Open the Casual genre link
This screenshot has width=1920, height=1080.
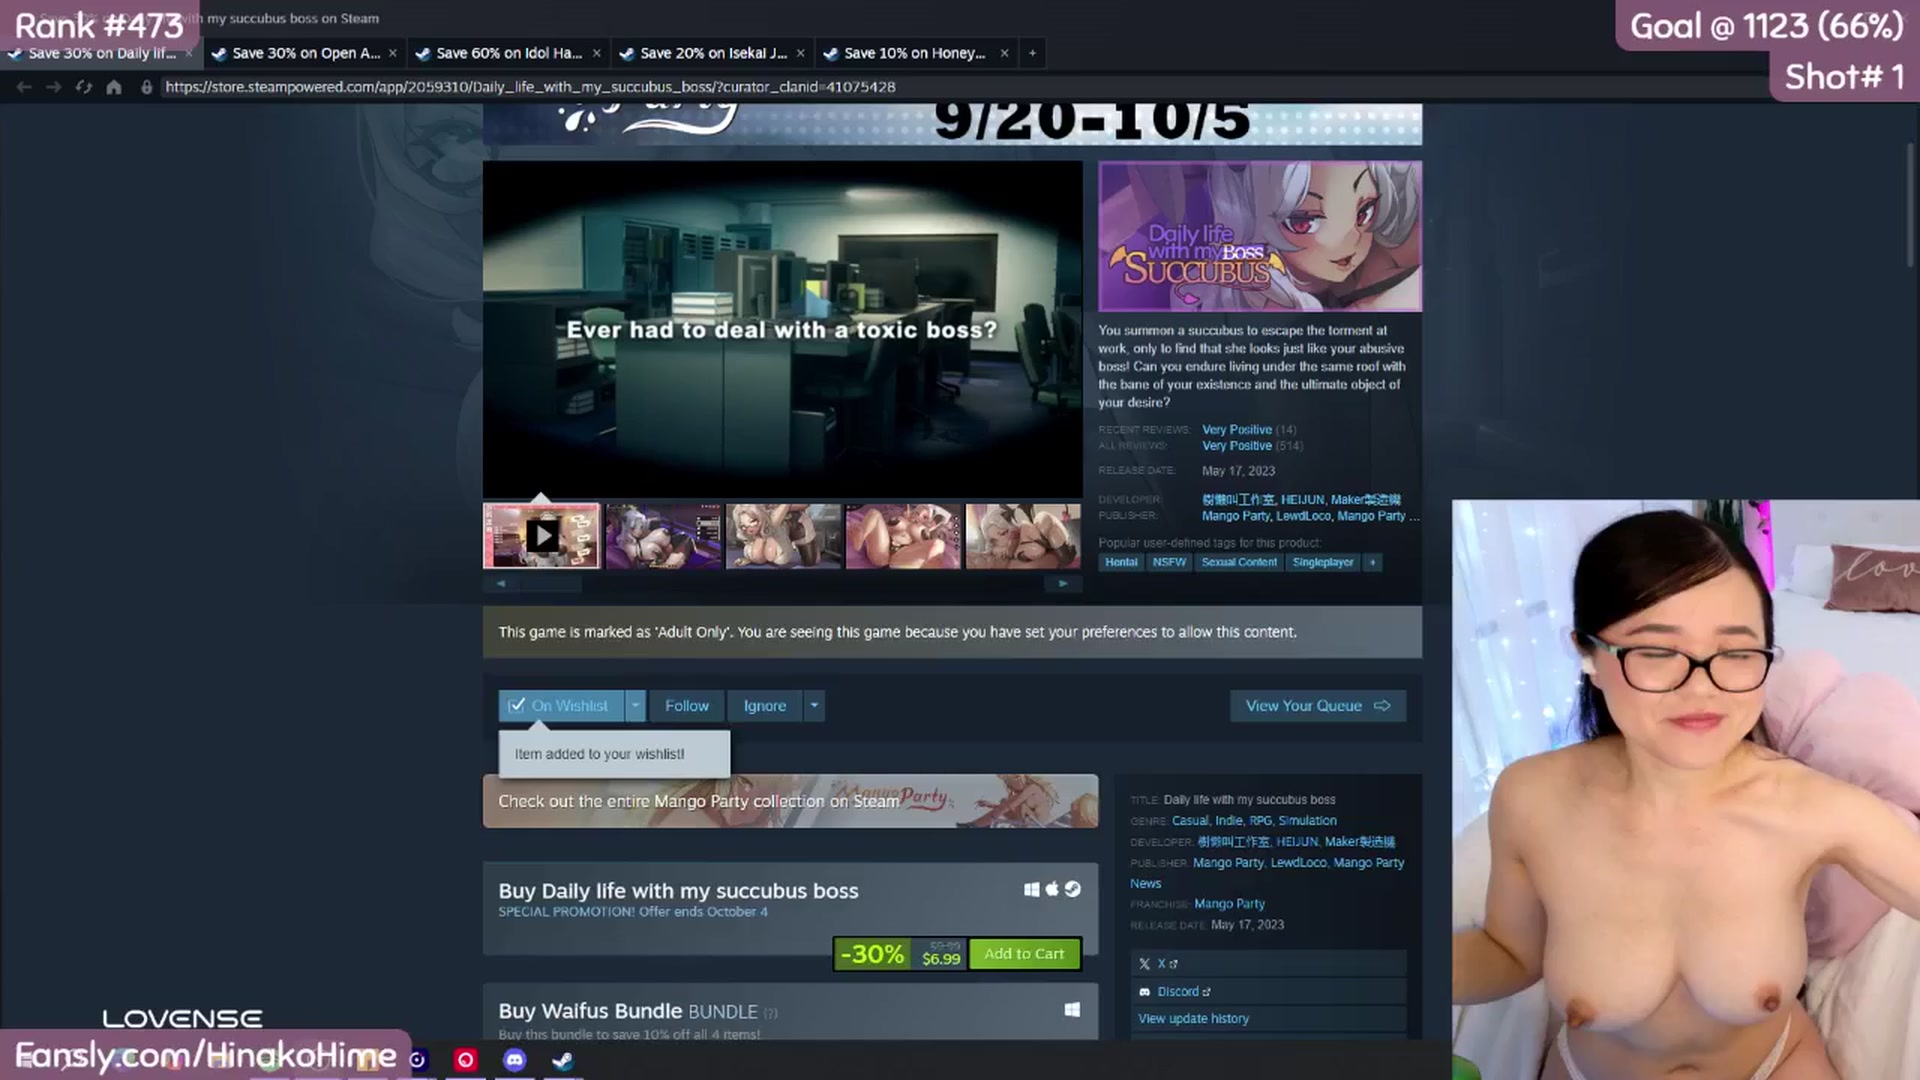[1190, 821]
